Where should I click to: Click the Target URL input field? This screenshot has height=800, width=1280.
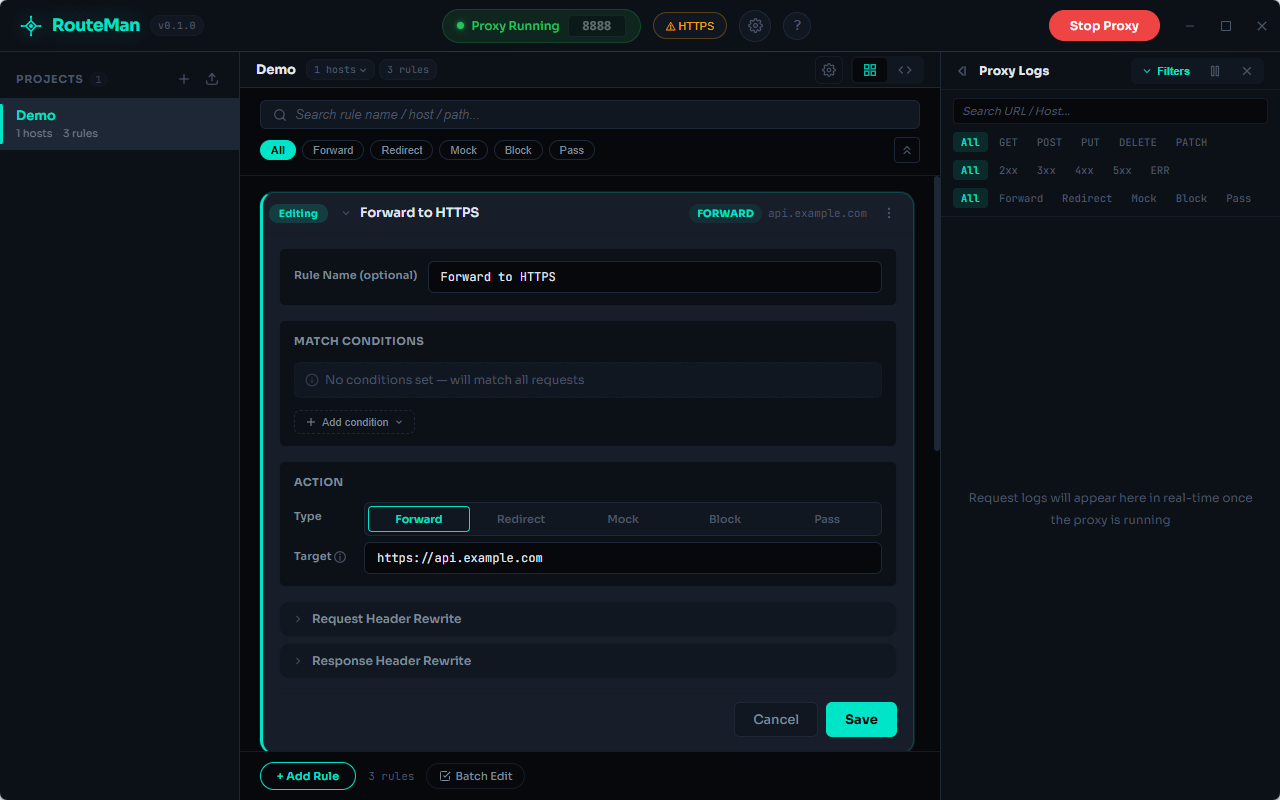click(622, 558)
